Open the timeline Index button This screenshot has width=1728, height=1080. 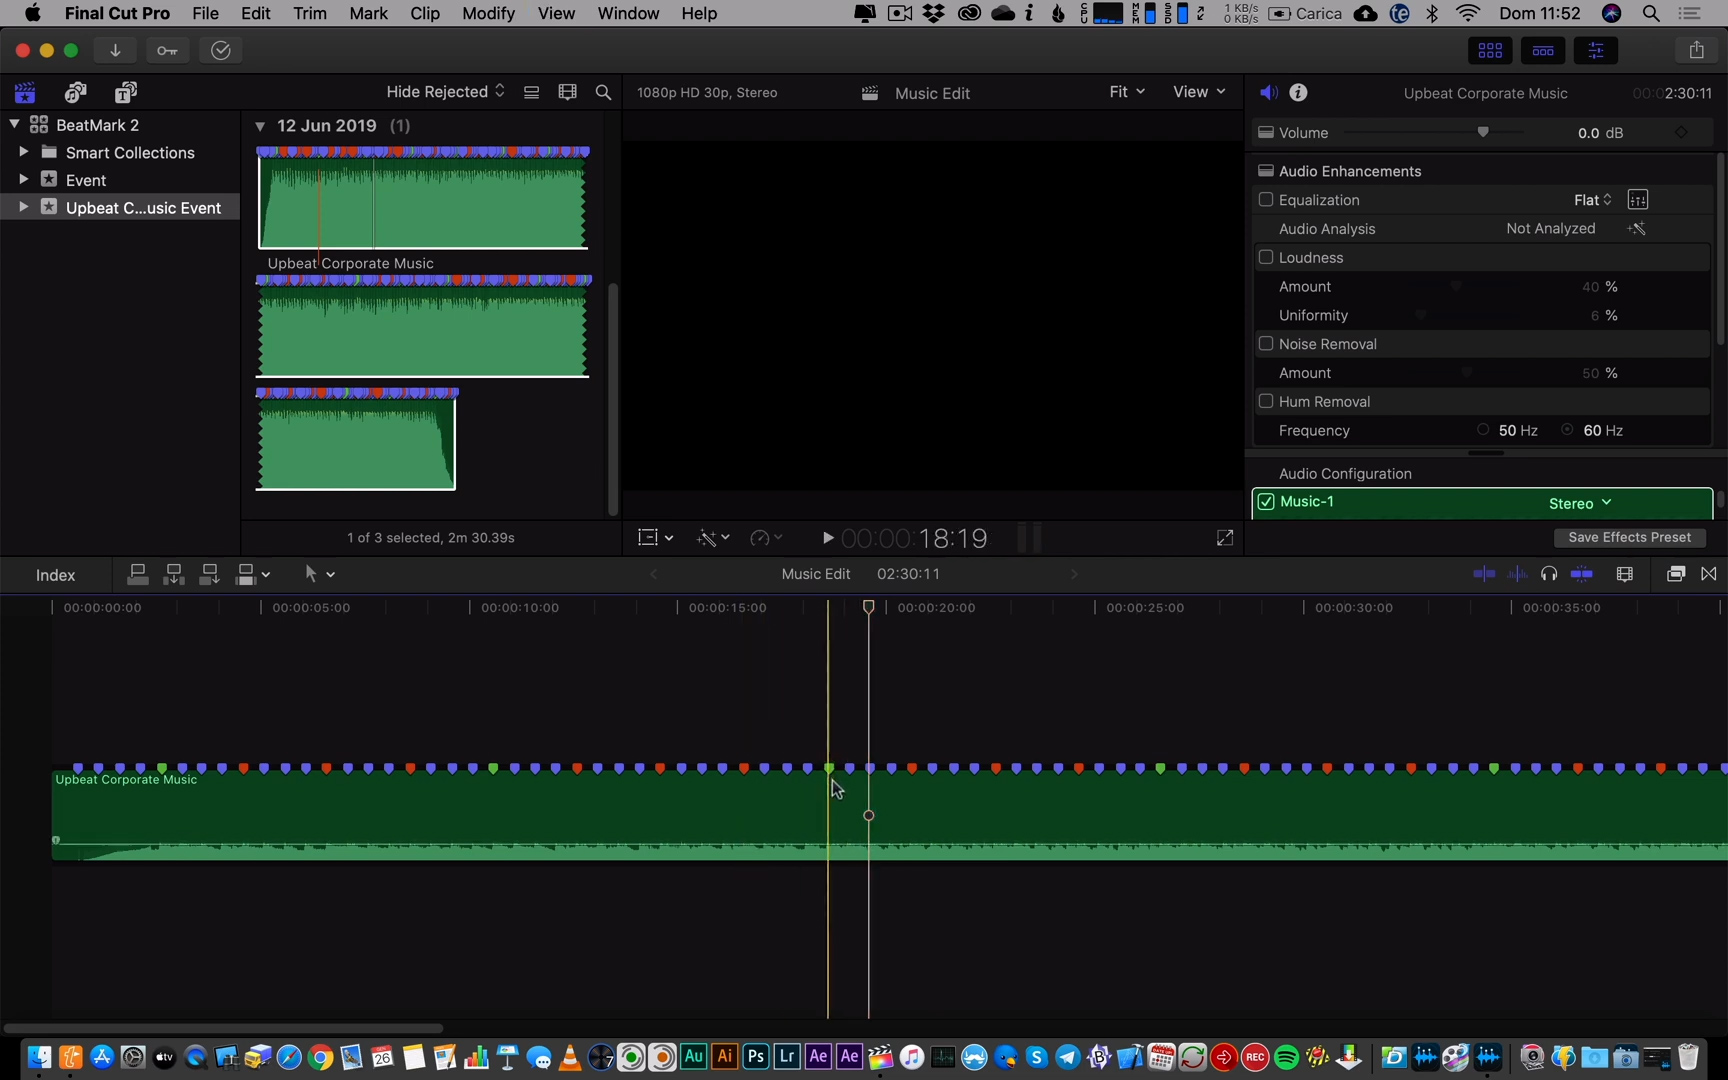click(56, 575)
